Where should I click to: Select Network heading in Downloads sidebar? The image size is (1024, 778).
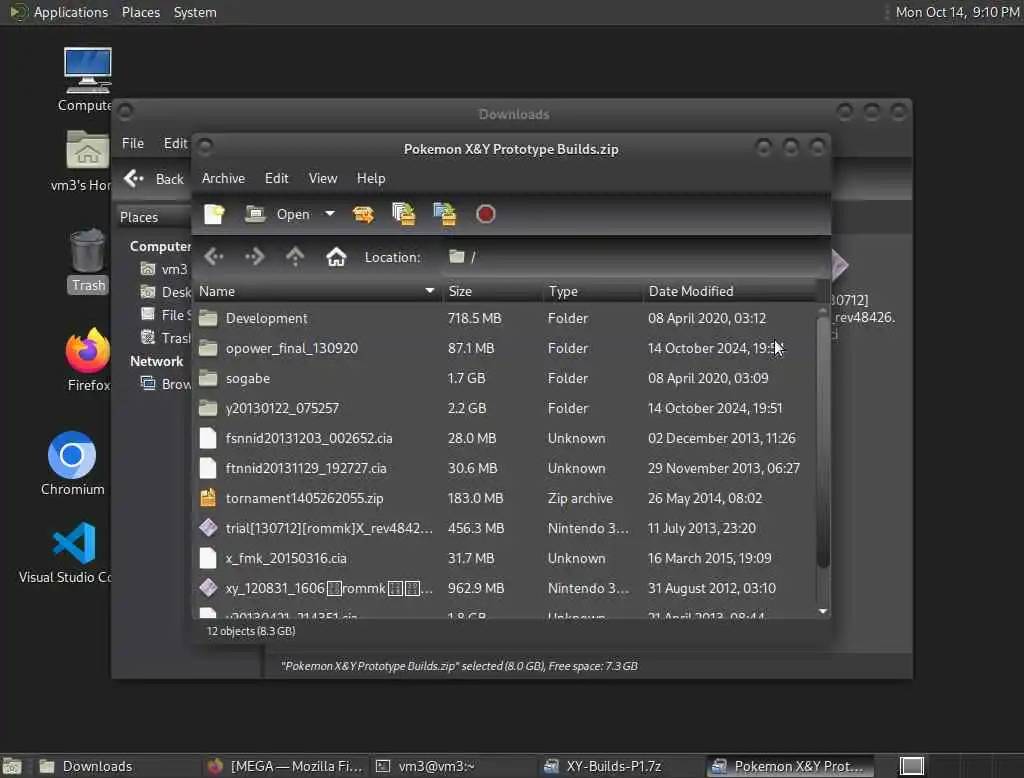pos(156,361)
